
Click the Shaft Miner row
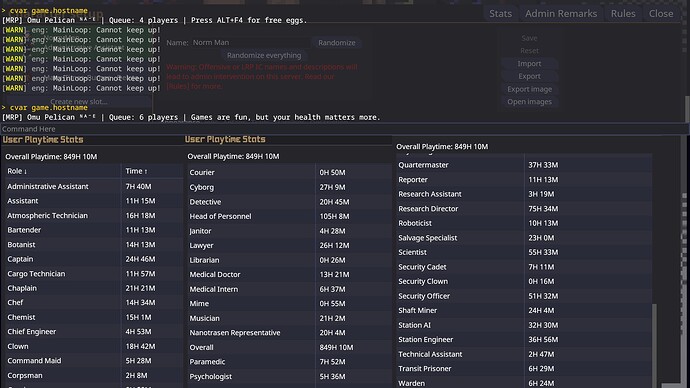[x=524, y=311]
